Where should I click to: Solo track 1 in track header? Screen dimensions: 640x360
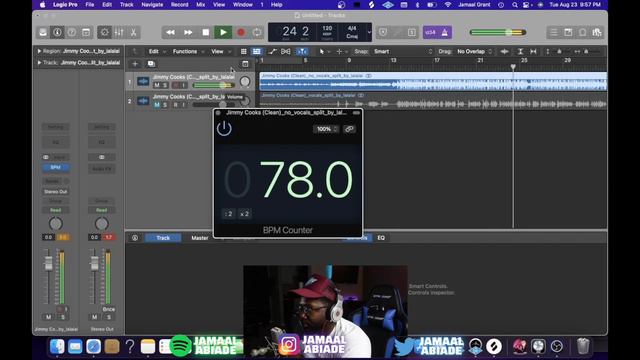[x=165, y=85]
